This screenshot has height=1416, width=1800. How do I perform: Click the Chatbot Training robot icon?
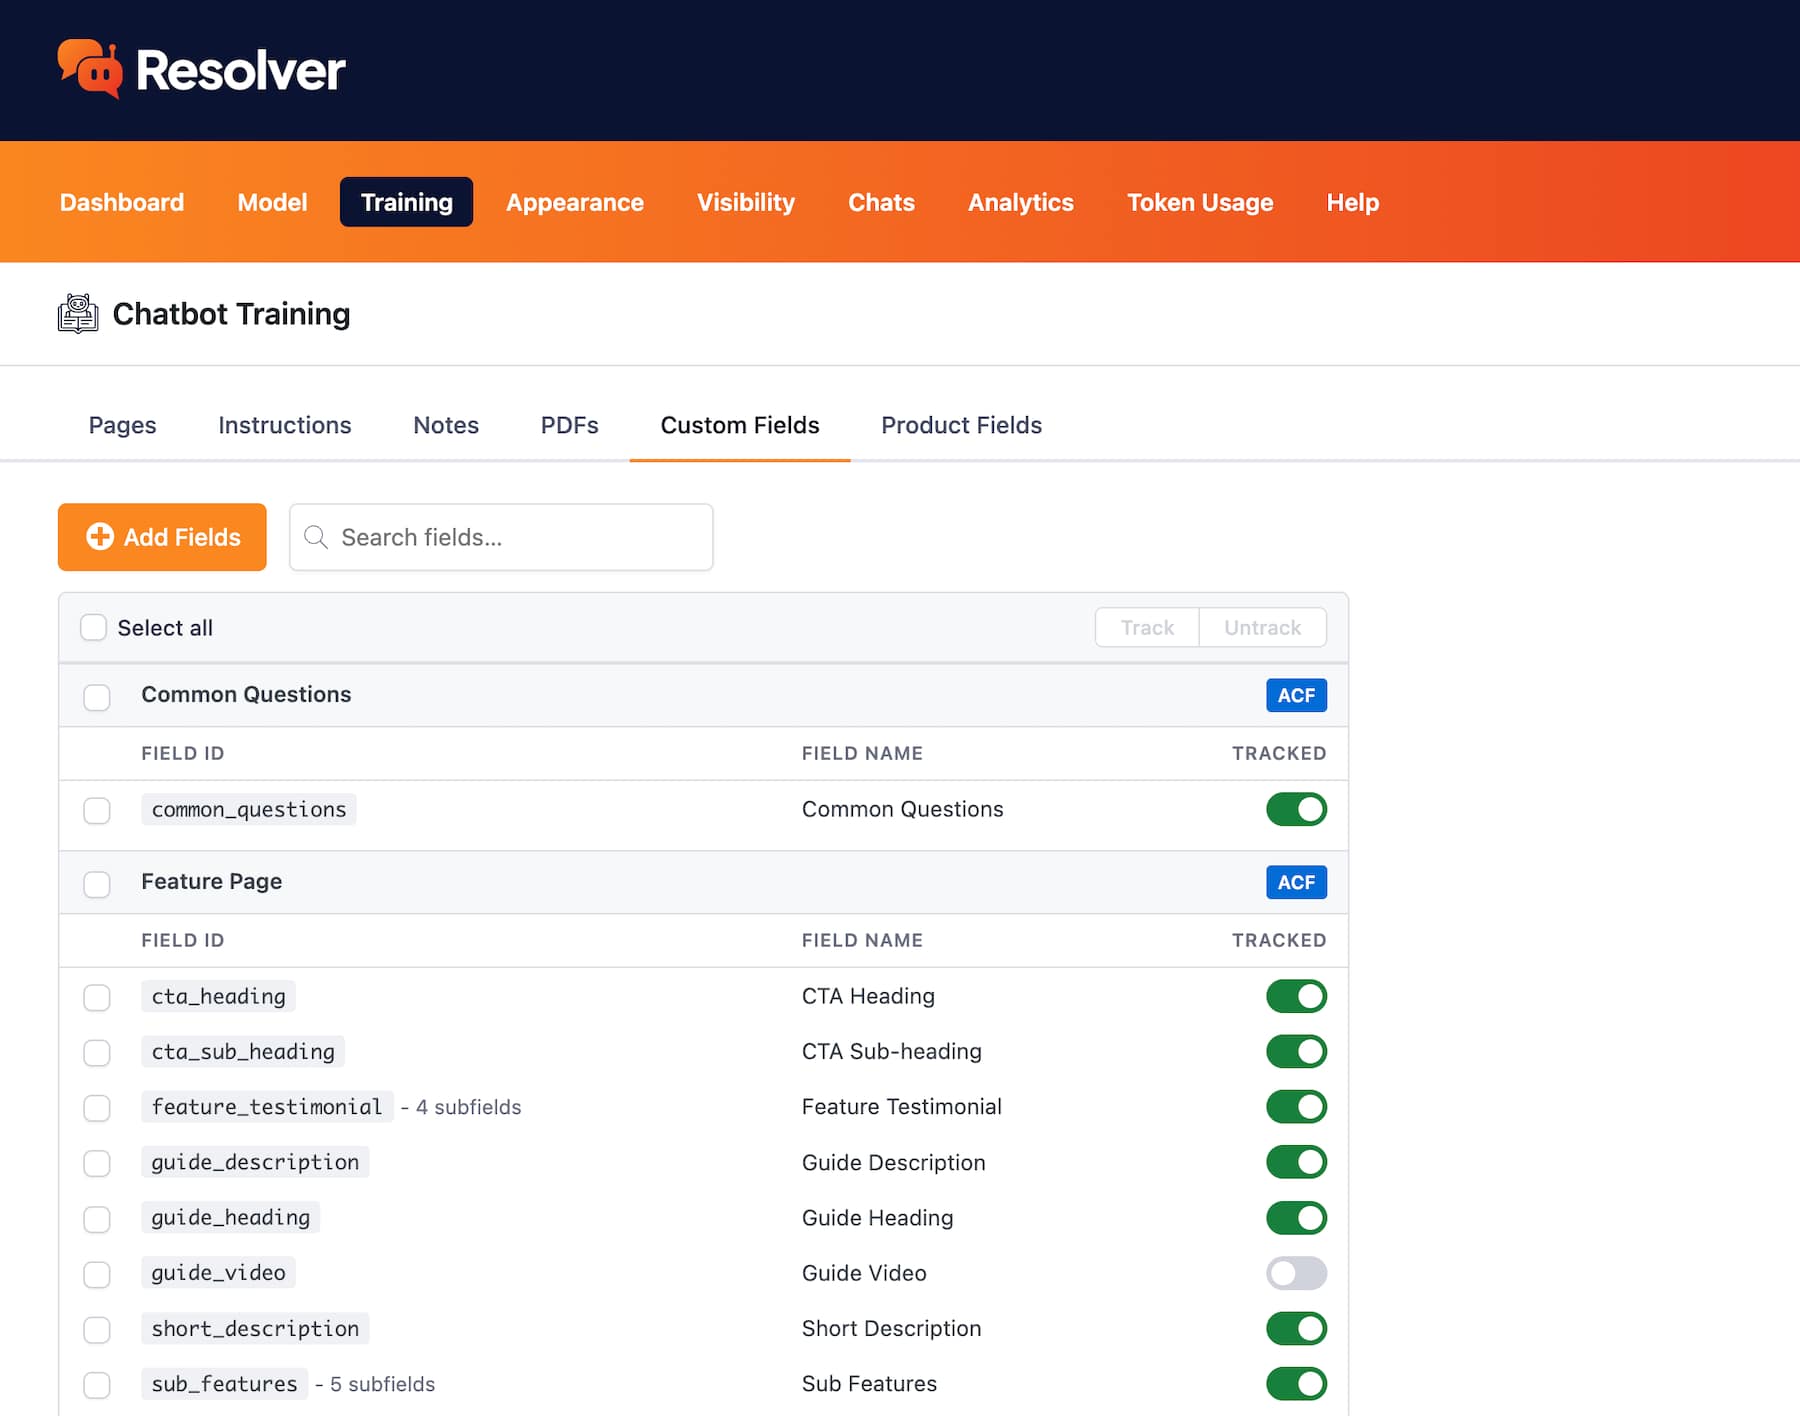78,314
